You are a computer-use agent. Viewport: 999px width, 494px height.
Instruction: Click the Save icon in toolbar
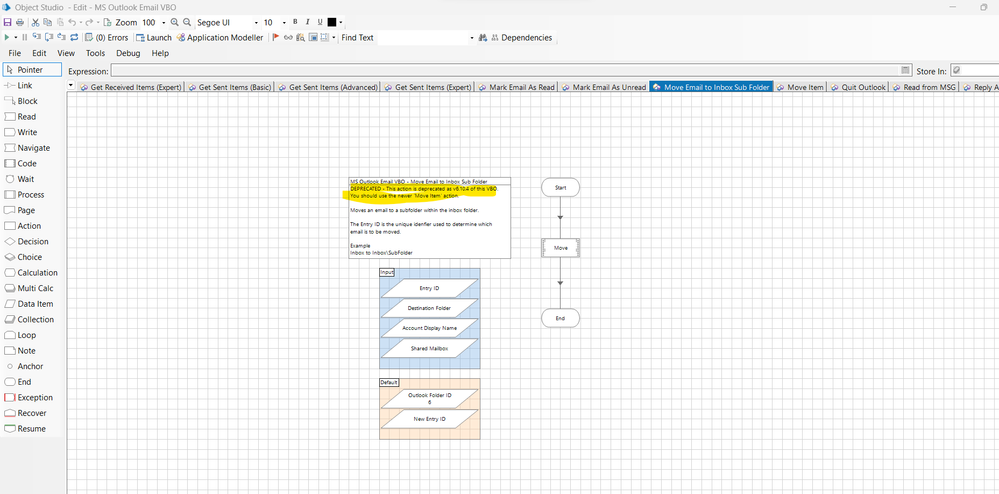[8, 22]
